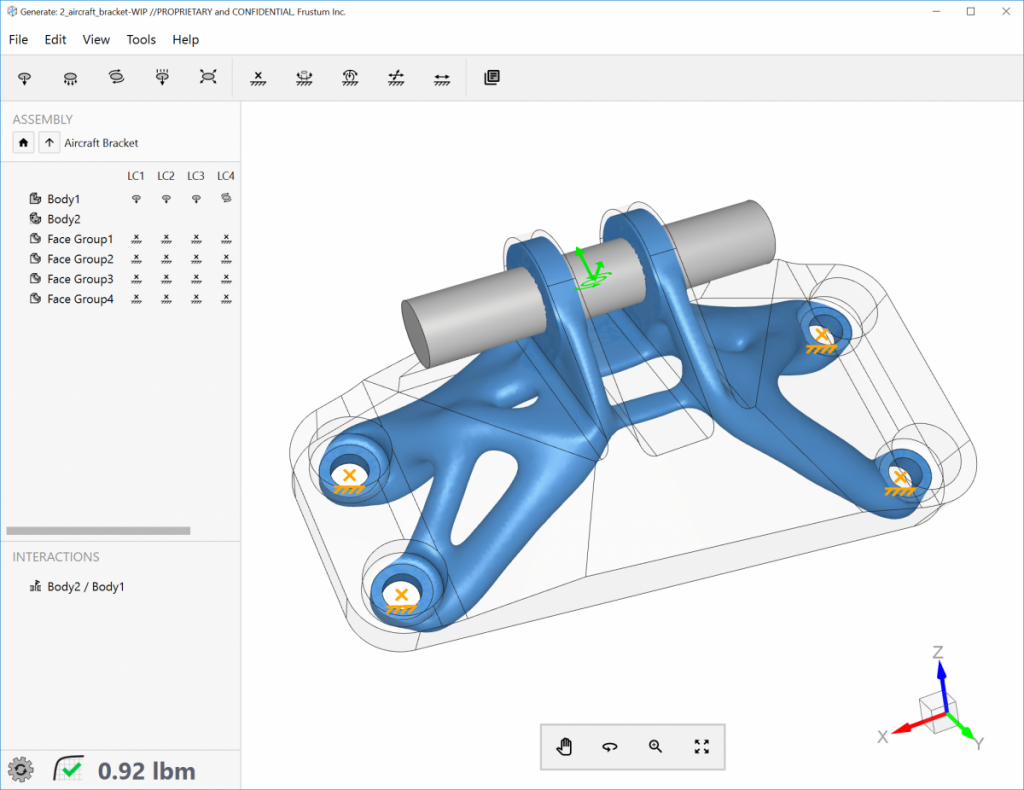1024x790 pixels.
Task: Click the horizontal scrollbar below the assembly tree
Action: 97,531
